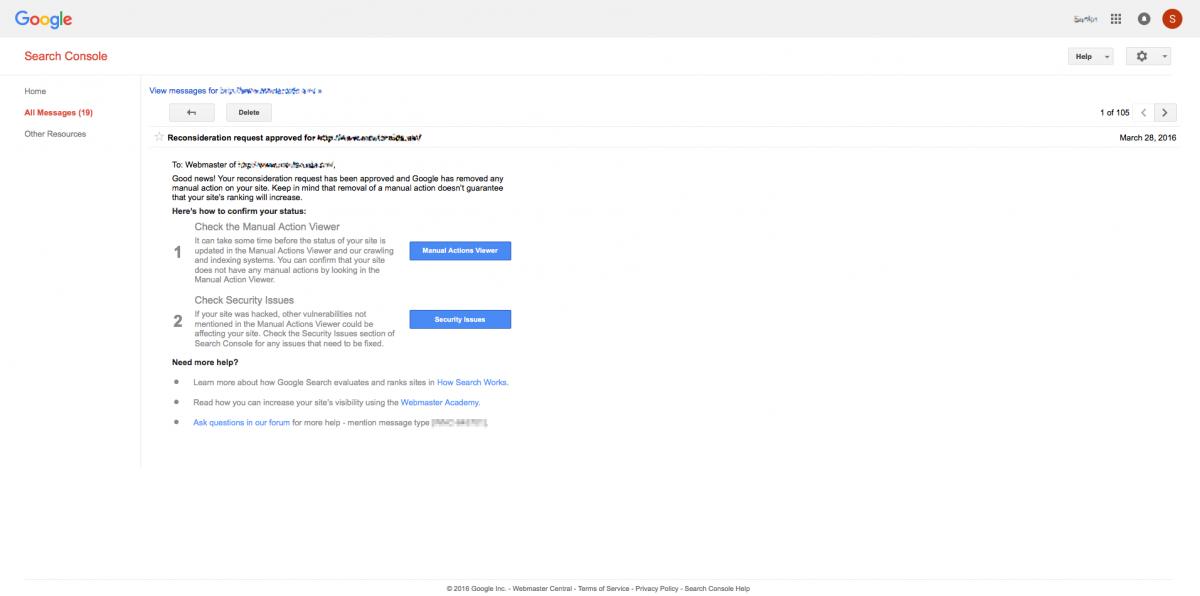Open the Google apps grid icon
Viewport: 1200px width, 596px height.
tap(1116, 18)
